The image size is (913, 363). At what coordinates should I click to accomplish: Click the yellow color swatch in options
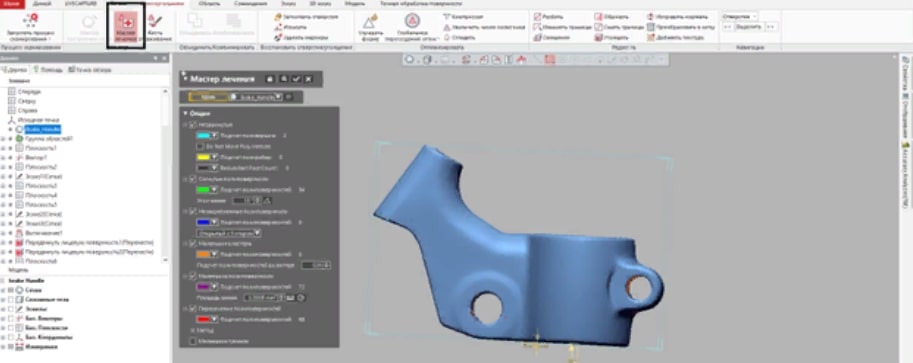(203, 157)
